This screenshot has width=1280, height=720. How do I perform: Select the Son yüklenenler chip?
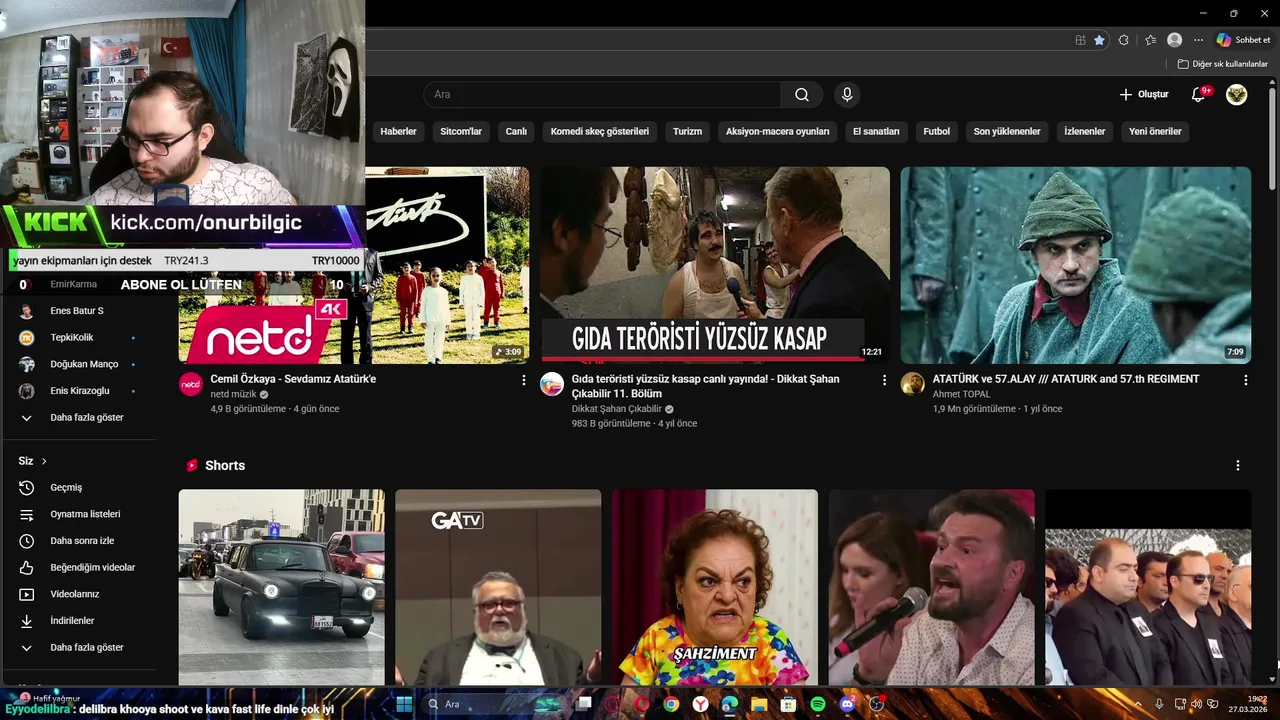pyautogui.click(x=1007, y=131)
